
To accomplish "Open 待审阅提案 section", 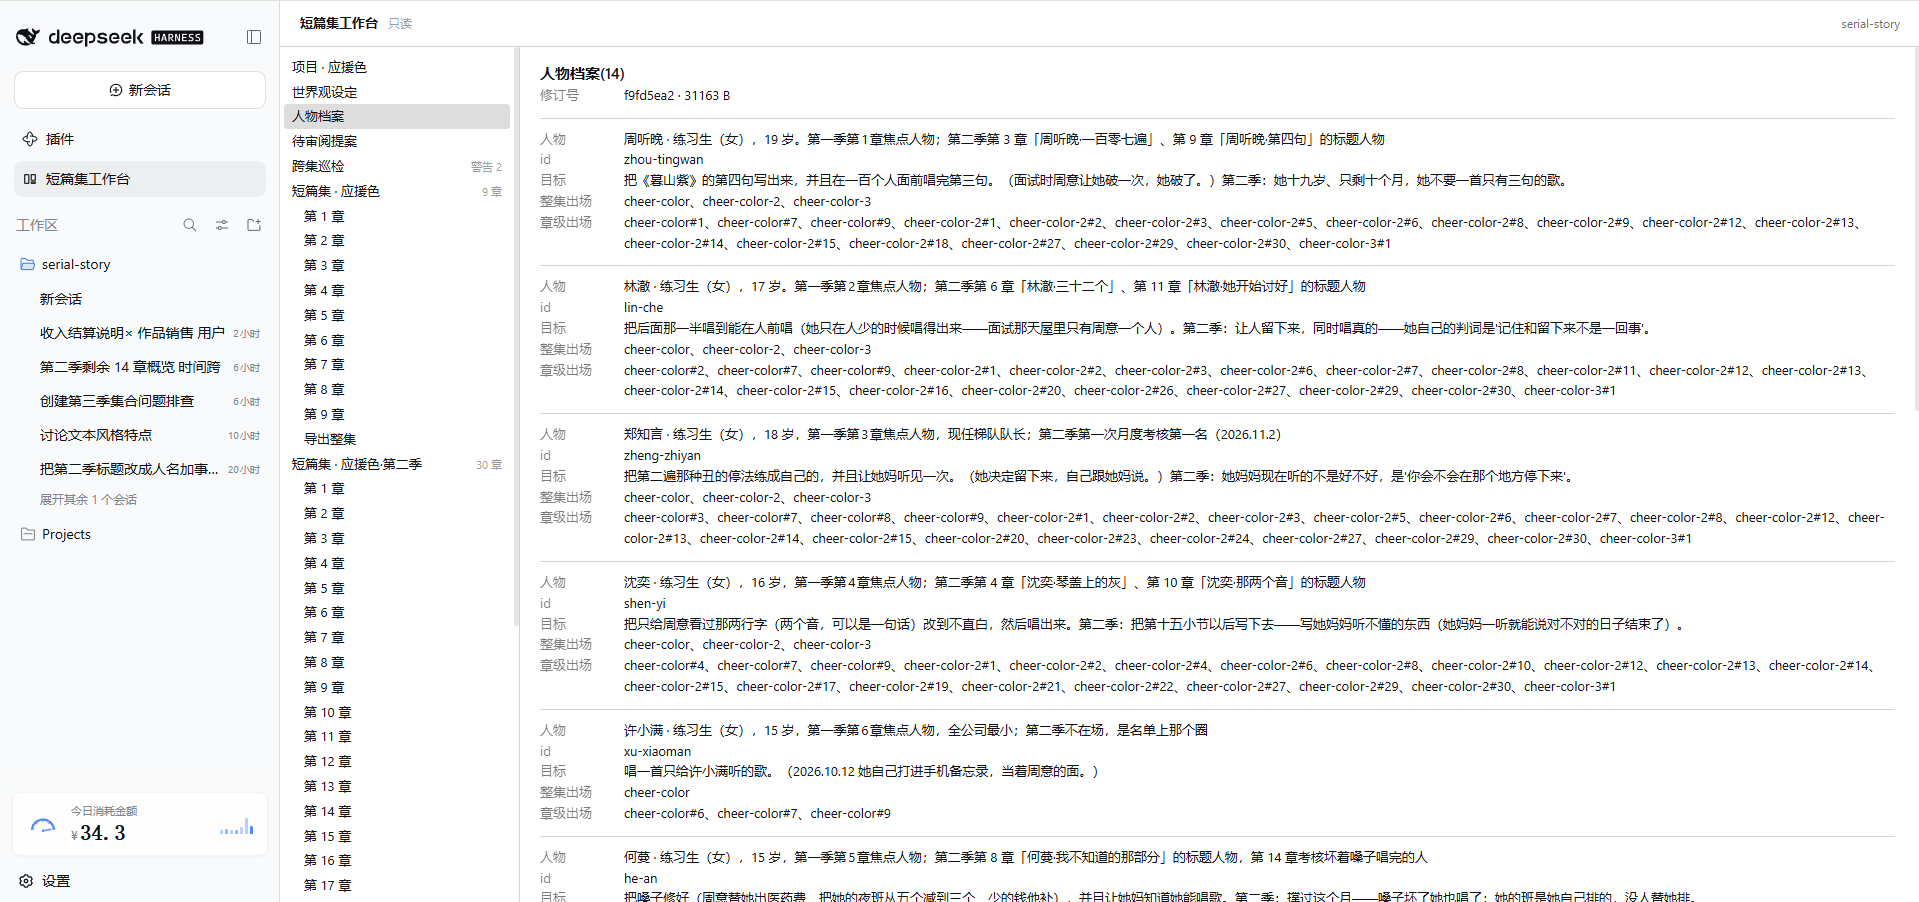I will 397,141.
